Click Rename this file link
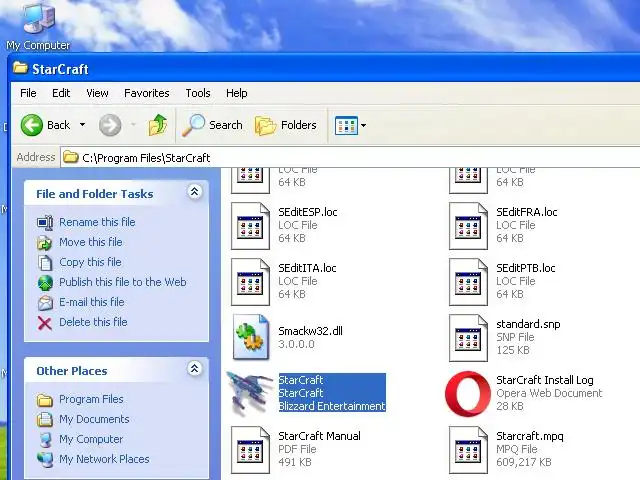Screen dimensions: 640x480 97,222
